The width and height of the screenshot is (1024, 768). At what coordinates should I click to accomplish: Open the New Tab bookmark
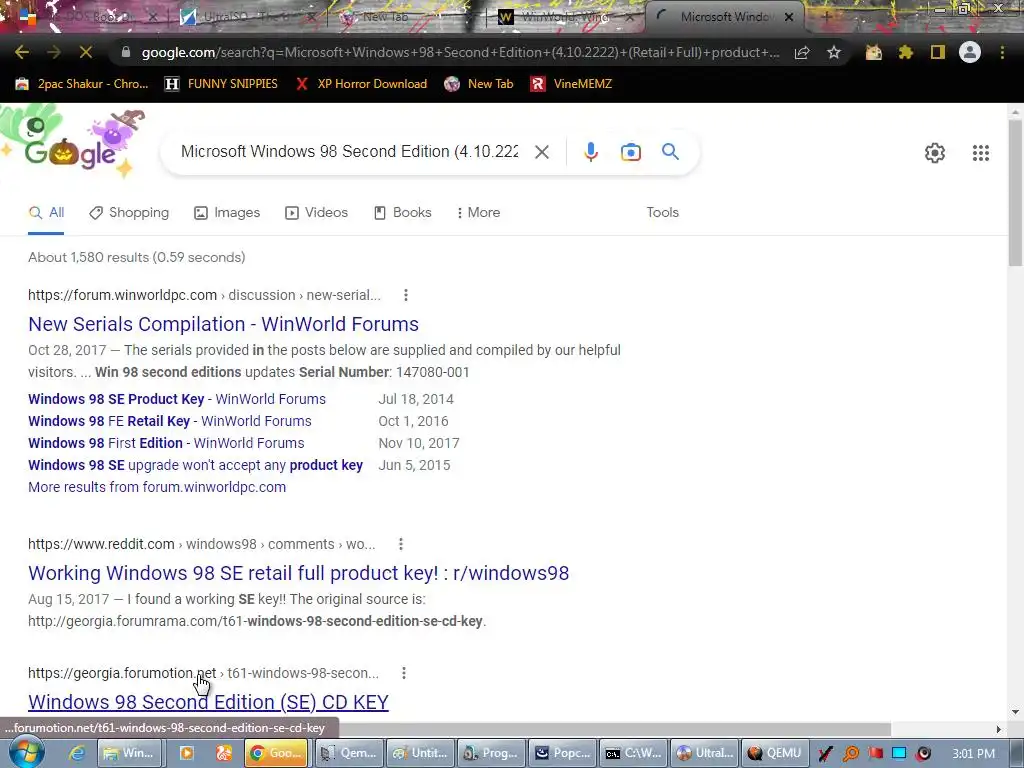coord(479,84)
